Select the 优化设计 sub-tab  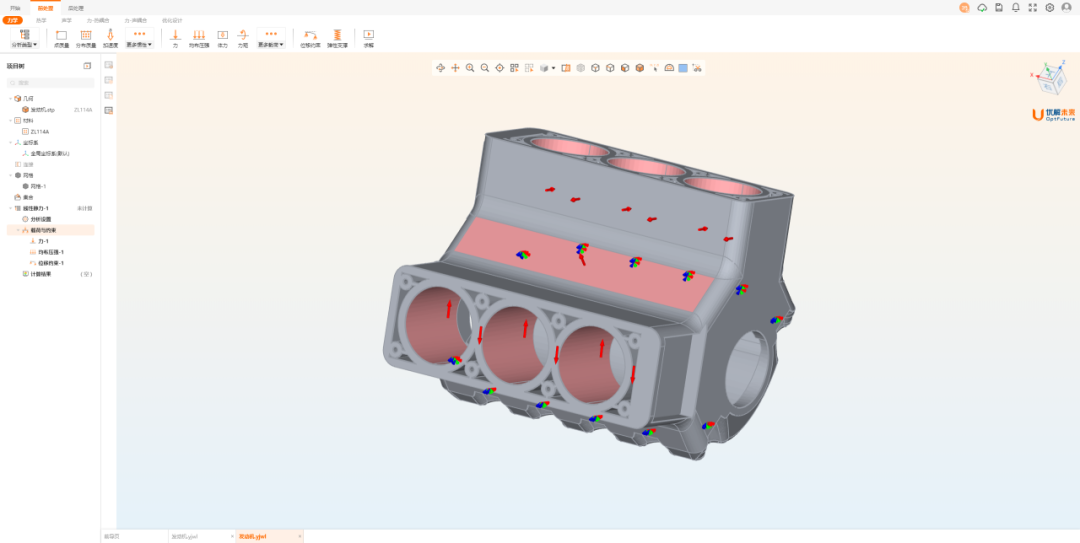pyautogui.click(x=172, y=21)
